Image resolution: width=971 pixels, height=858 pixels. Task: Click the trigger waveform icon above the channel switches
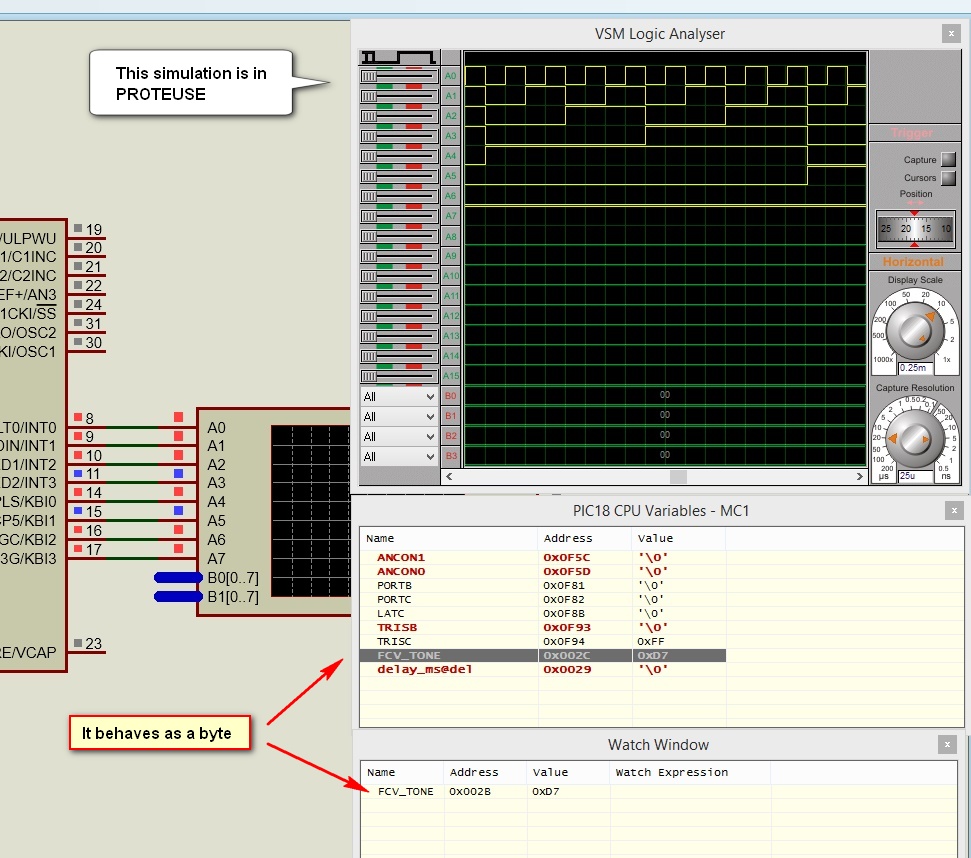click(x=399, y=58)
